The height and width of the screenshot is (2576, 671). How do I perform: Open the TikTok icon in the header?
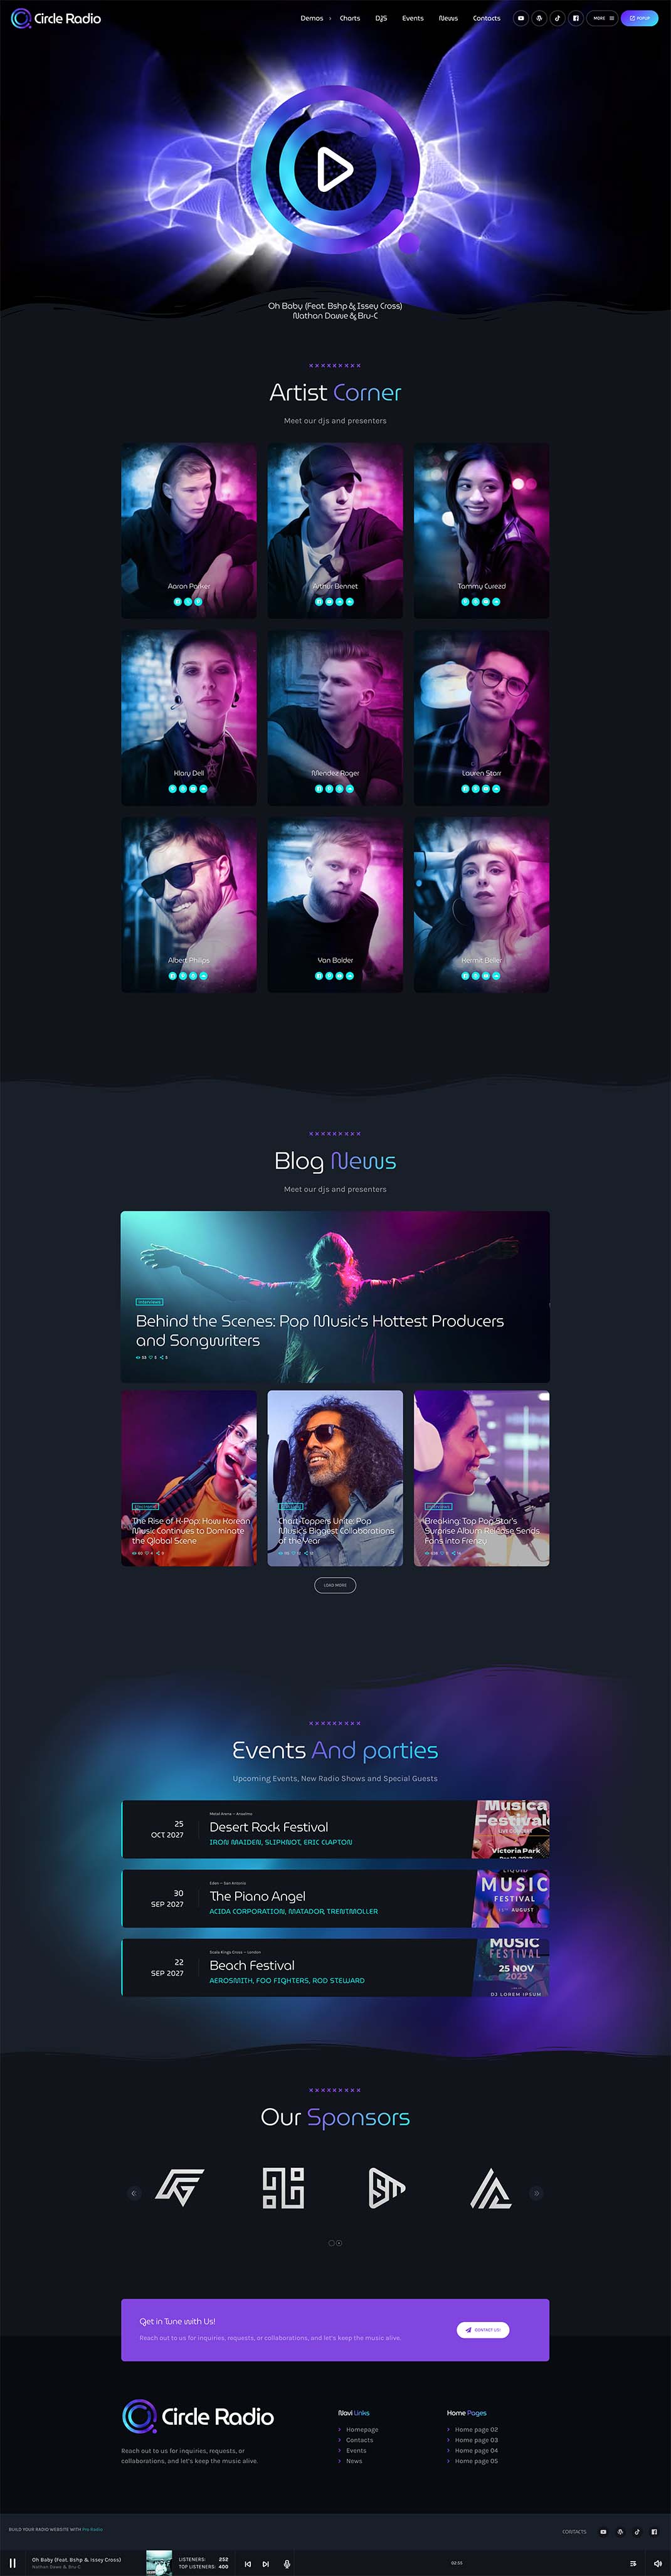coord(557,18)
